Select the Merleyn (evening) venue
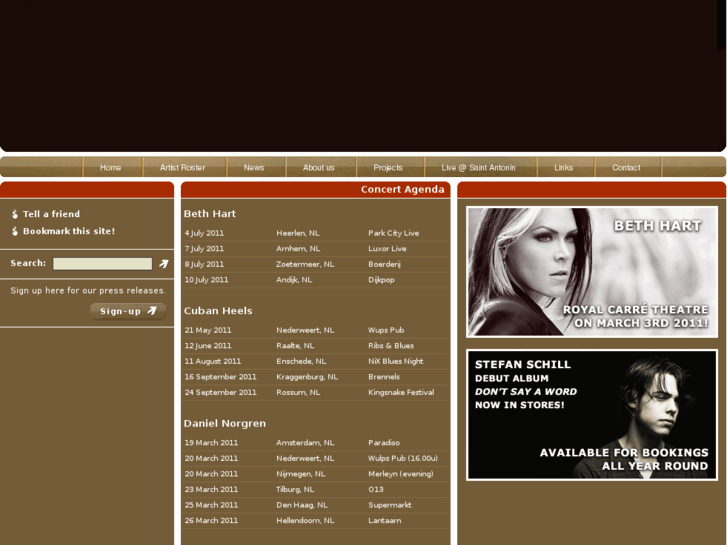Screen dimensions: 727x545 401,474
